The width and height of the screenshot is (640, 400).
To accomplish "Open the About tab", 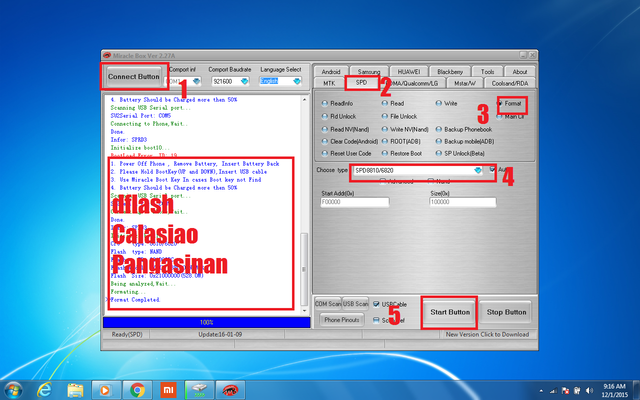I will (520, 71).
